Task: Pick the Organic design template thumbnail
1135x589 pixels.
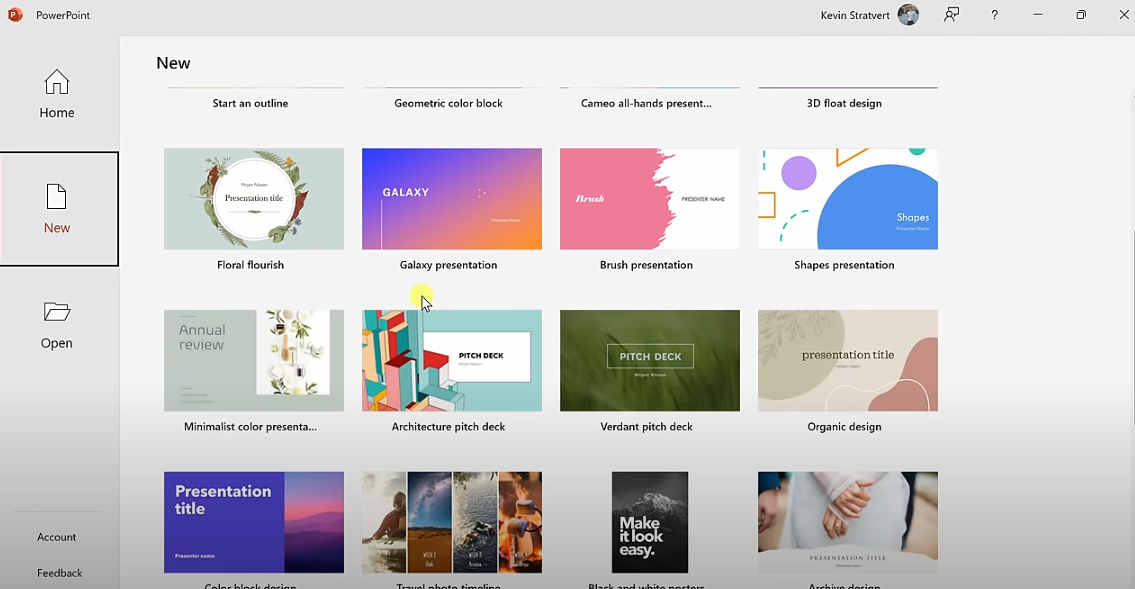Action: tap(848, 360)
